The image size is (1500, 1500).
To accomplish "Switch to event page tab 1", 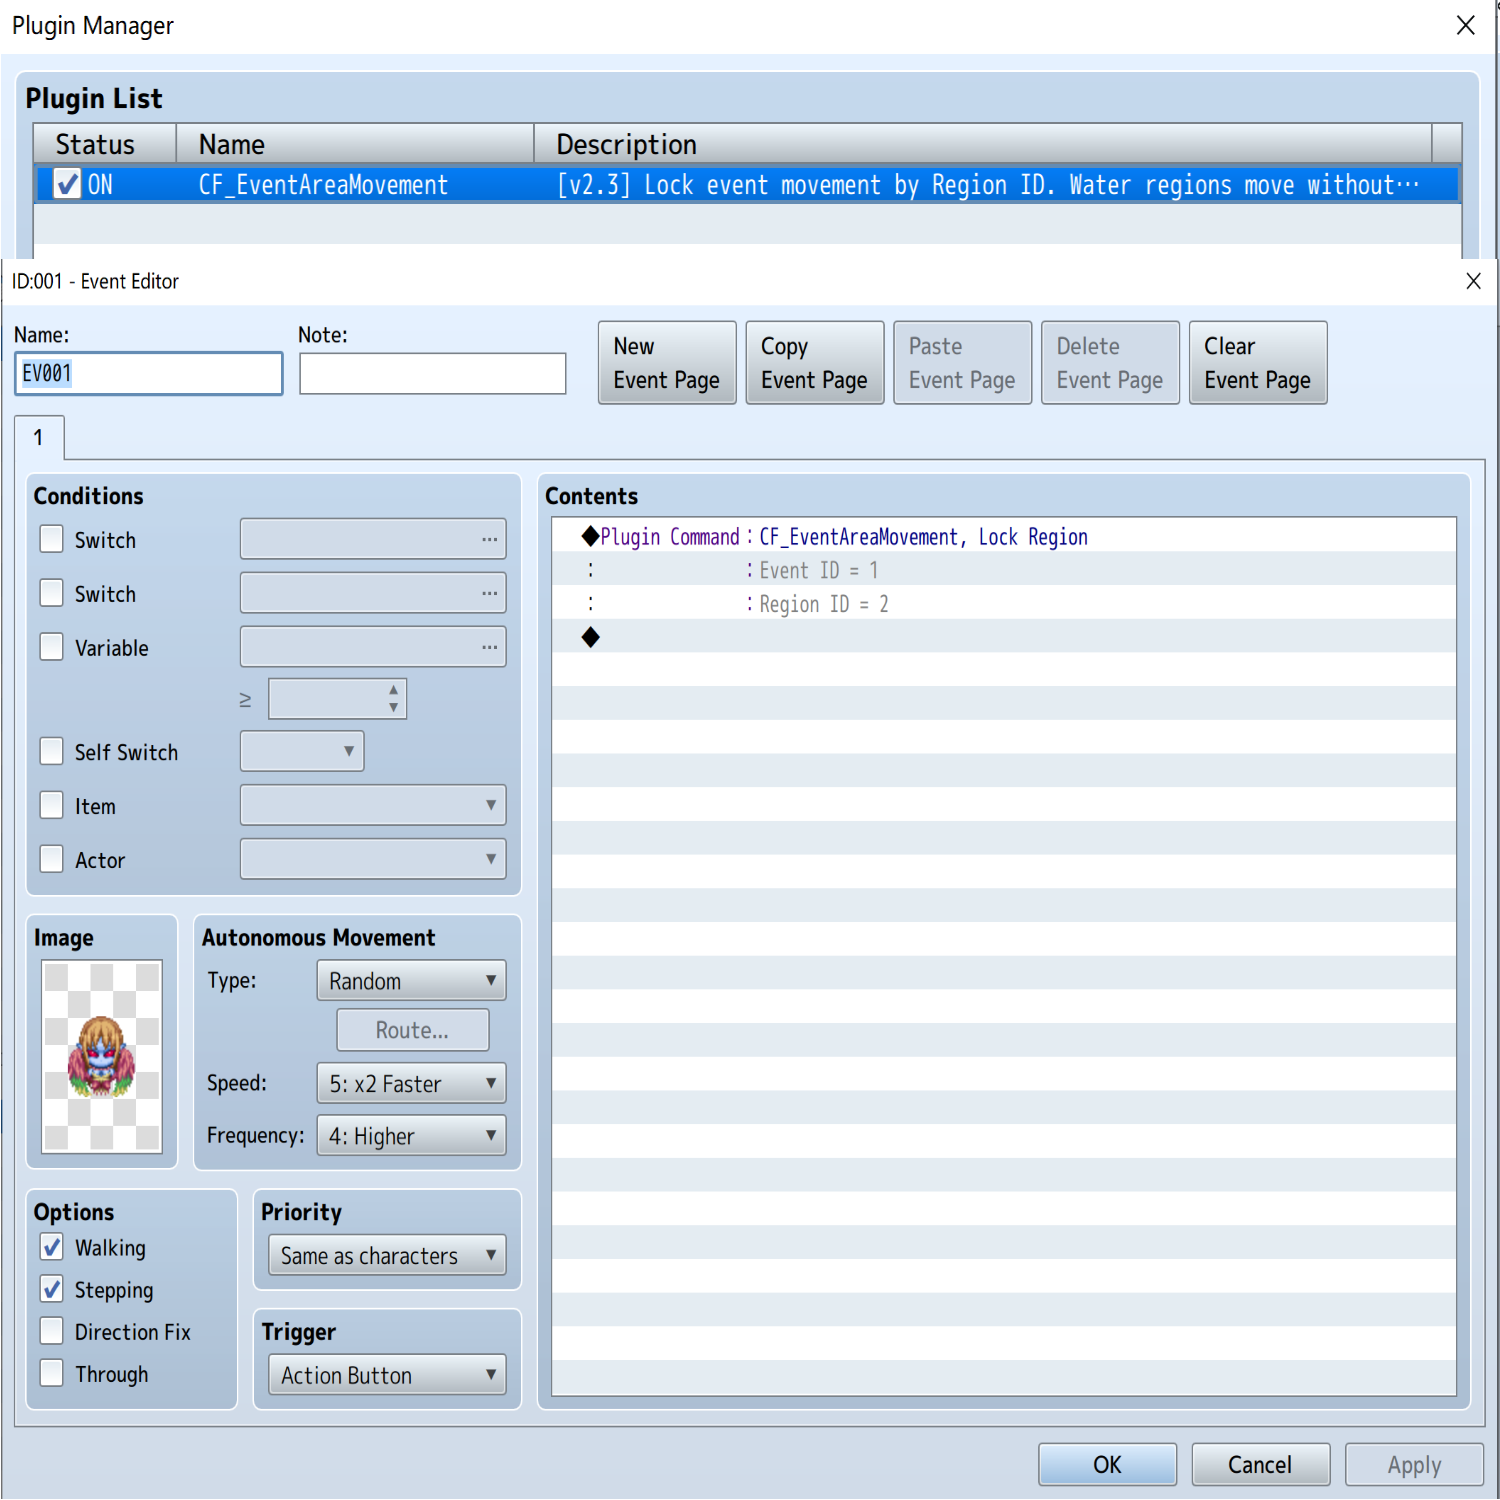I will point(39,437).
